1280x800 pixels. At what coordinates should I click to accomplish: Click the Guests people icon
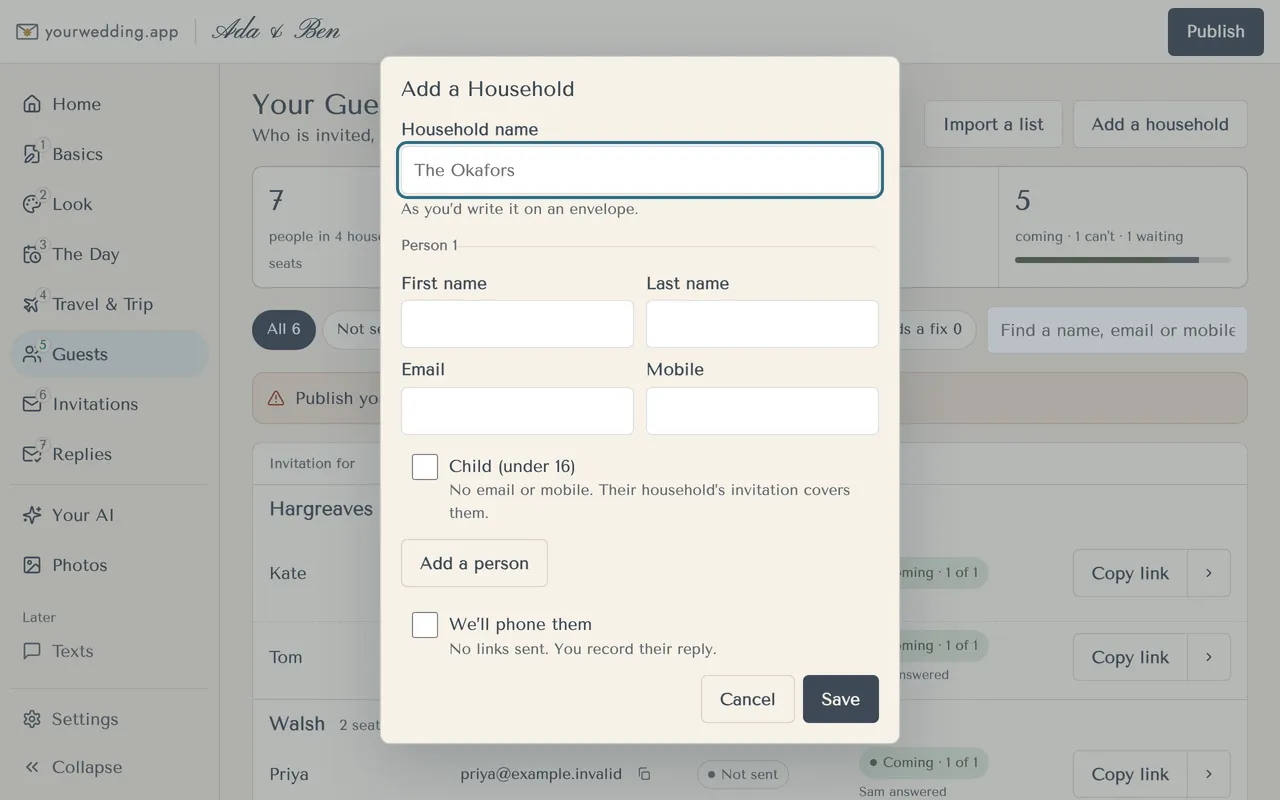32,354
